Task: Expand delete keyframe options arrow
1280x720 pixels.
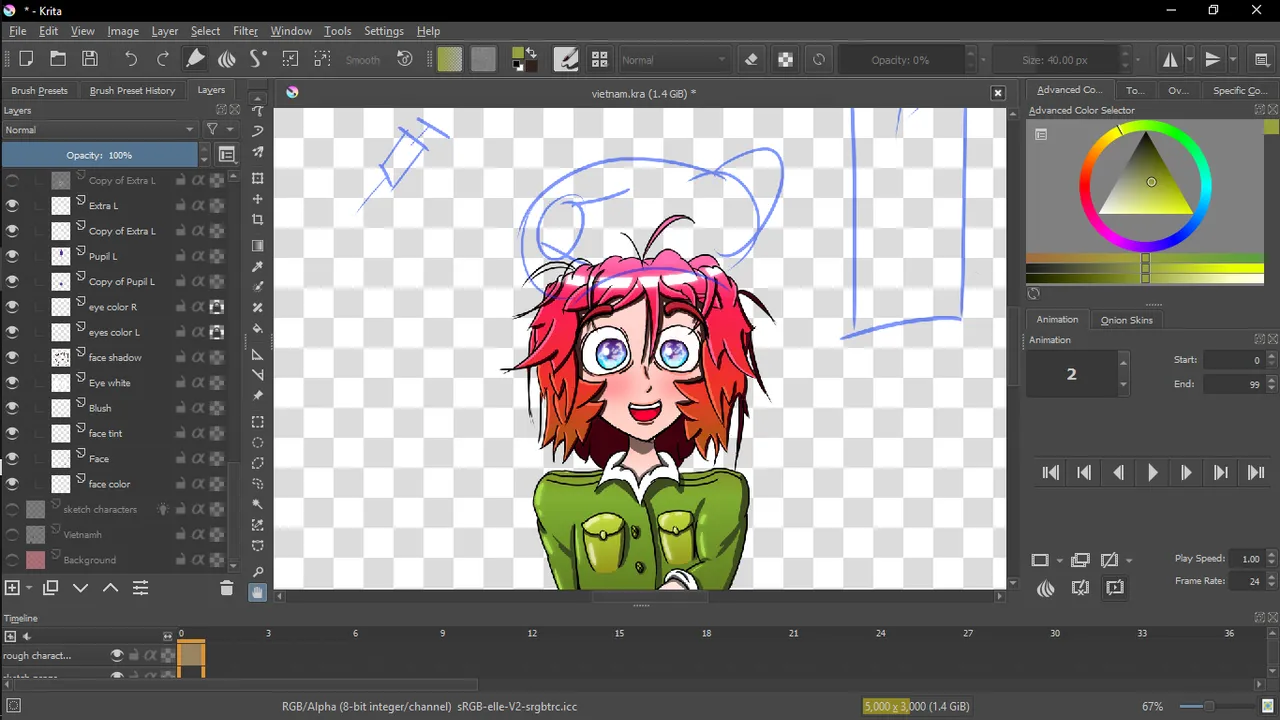Action: click(x=1129, y=561)
